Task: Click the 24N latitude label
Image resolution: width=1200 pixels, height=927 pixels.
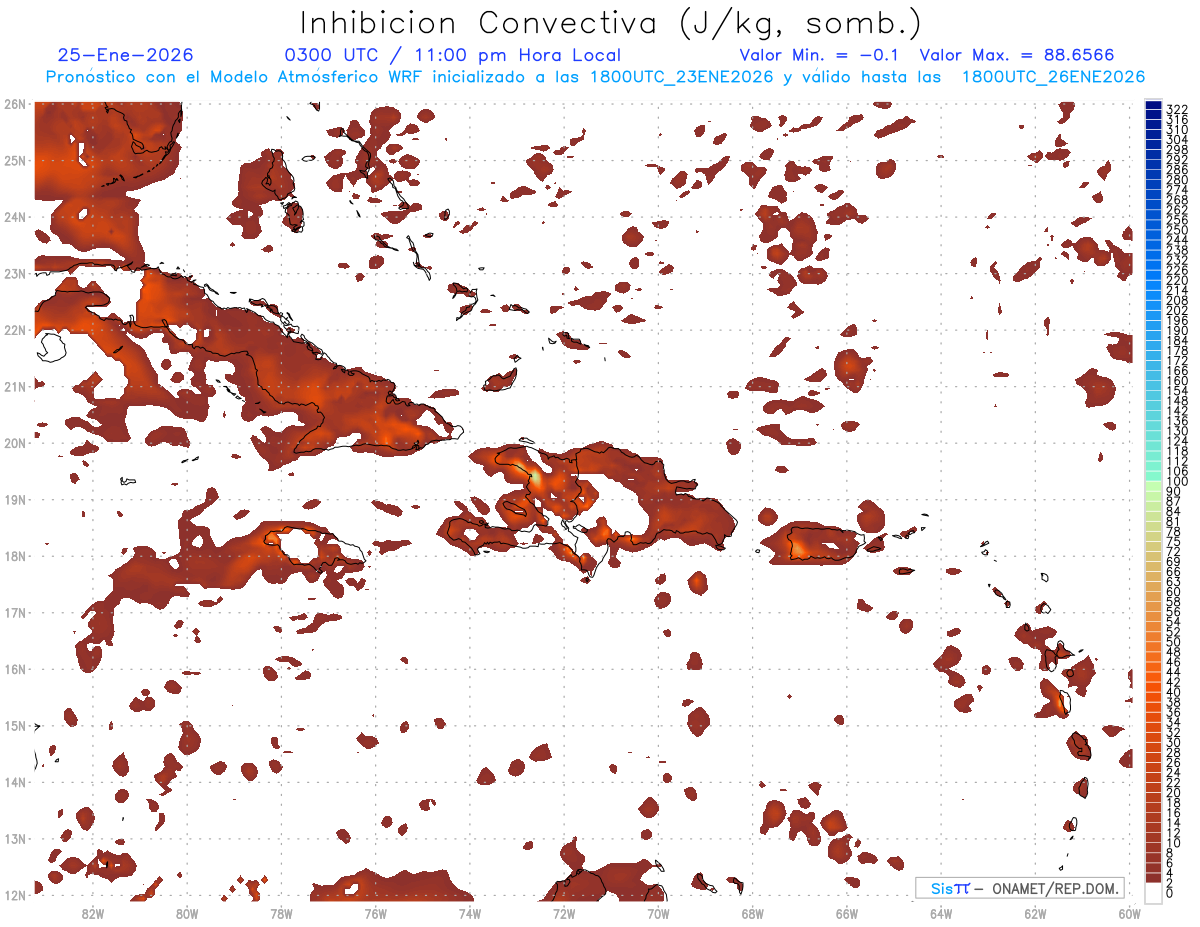Action: coord(15,216)
